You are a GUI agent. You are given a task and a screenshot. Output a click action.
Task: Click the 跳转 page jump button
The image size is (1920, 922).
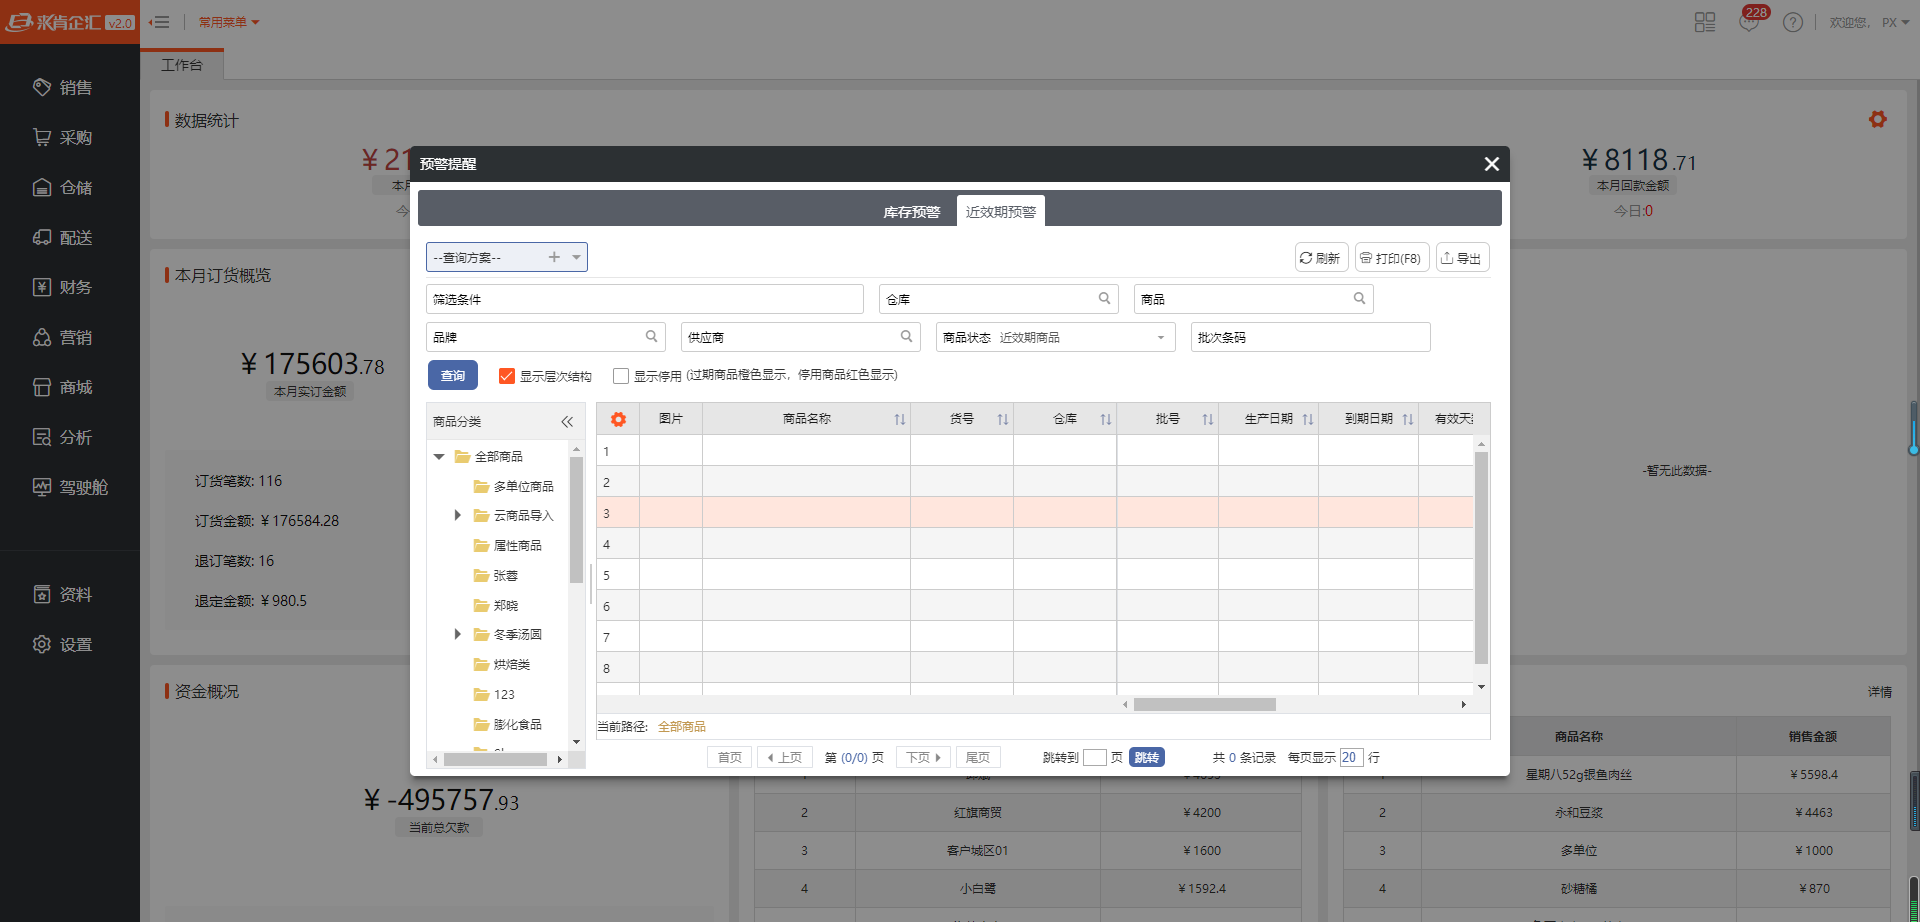coord(1146,757)
